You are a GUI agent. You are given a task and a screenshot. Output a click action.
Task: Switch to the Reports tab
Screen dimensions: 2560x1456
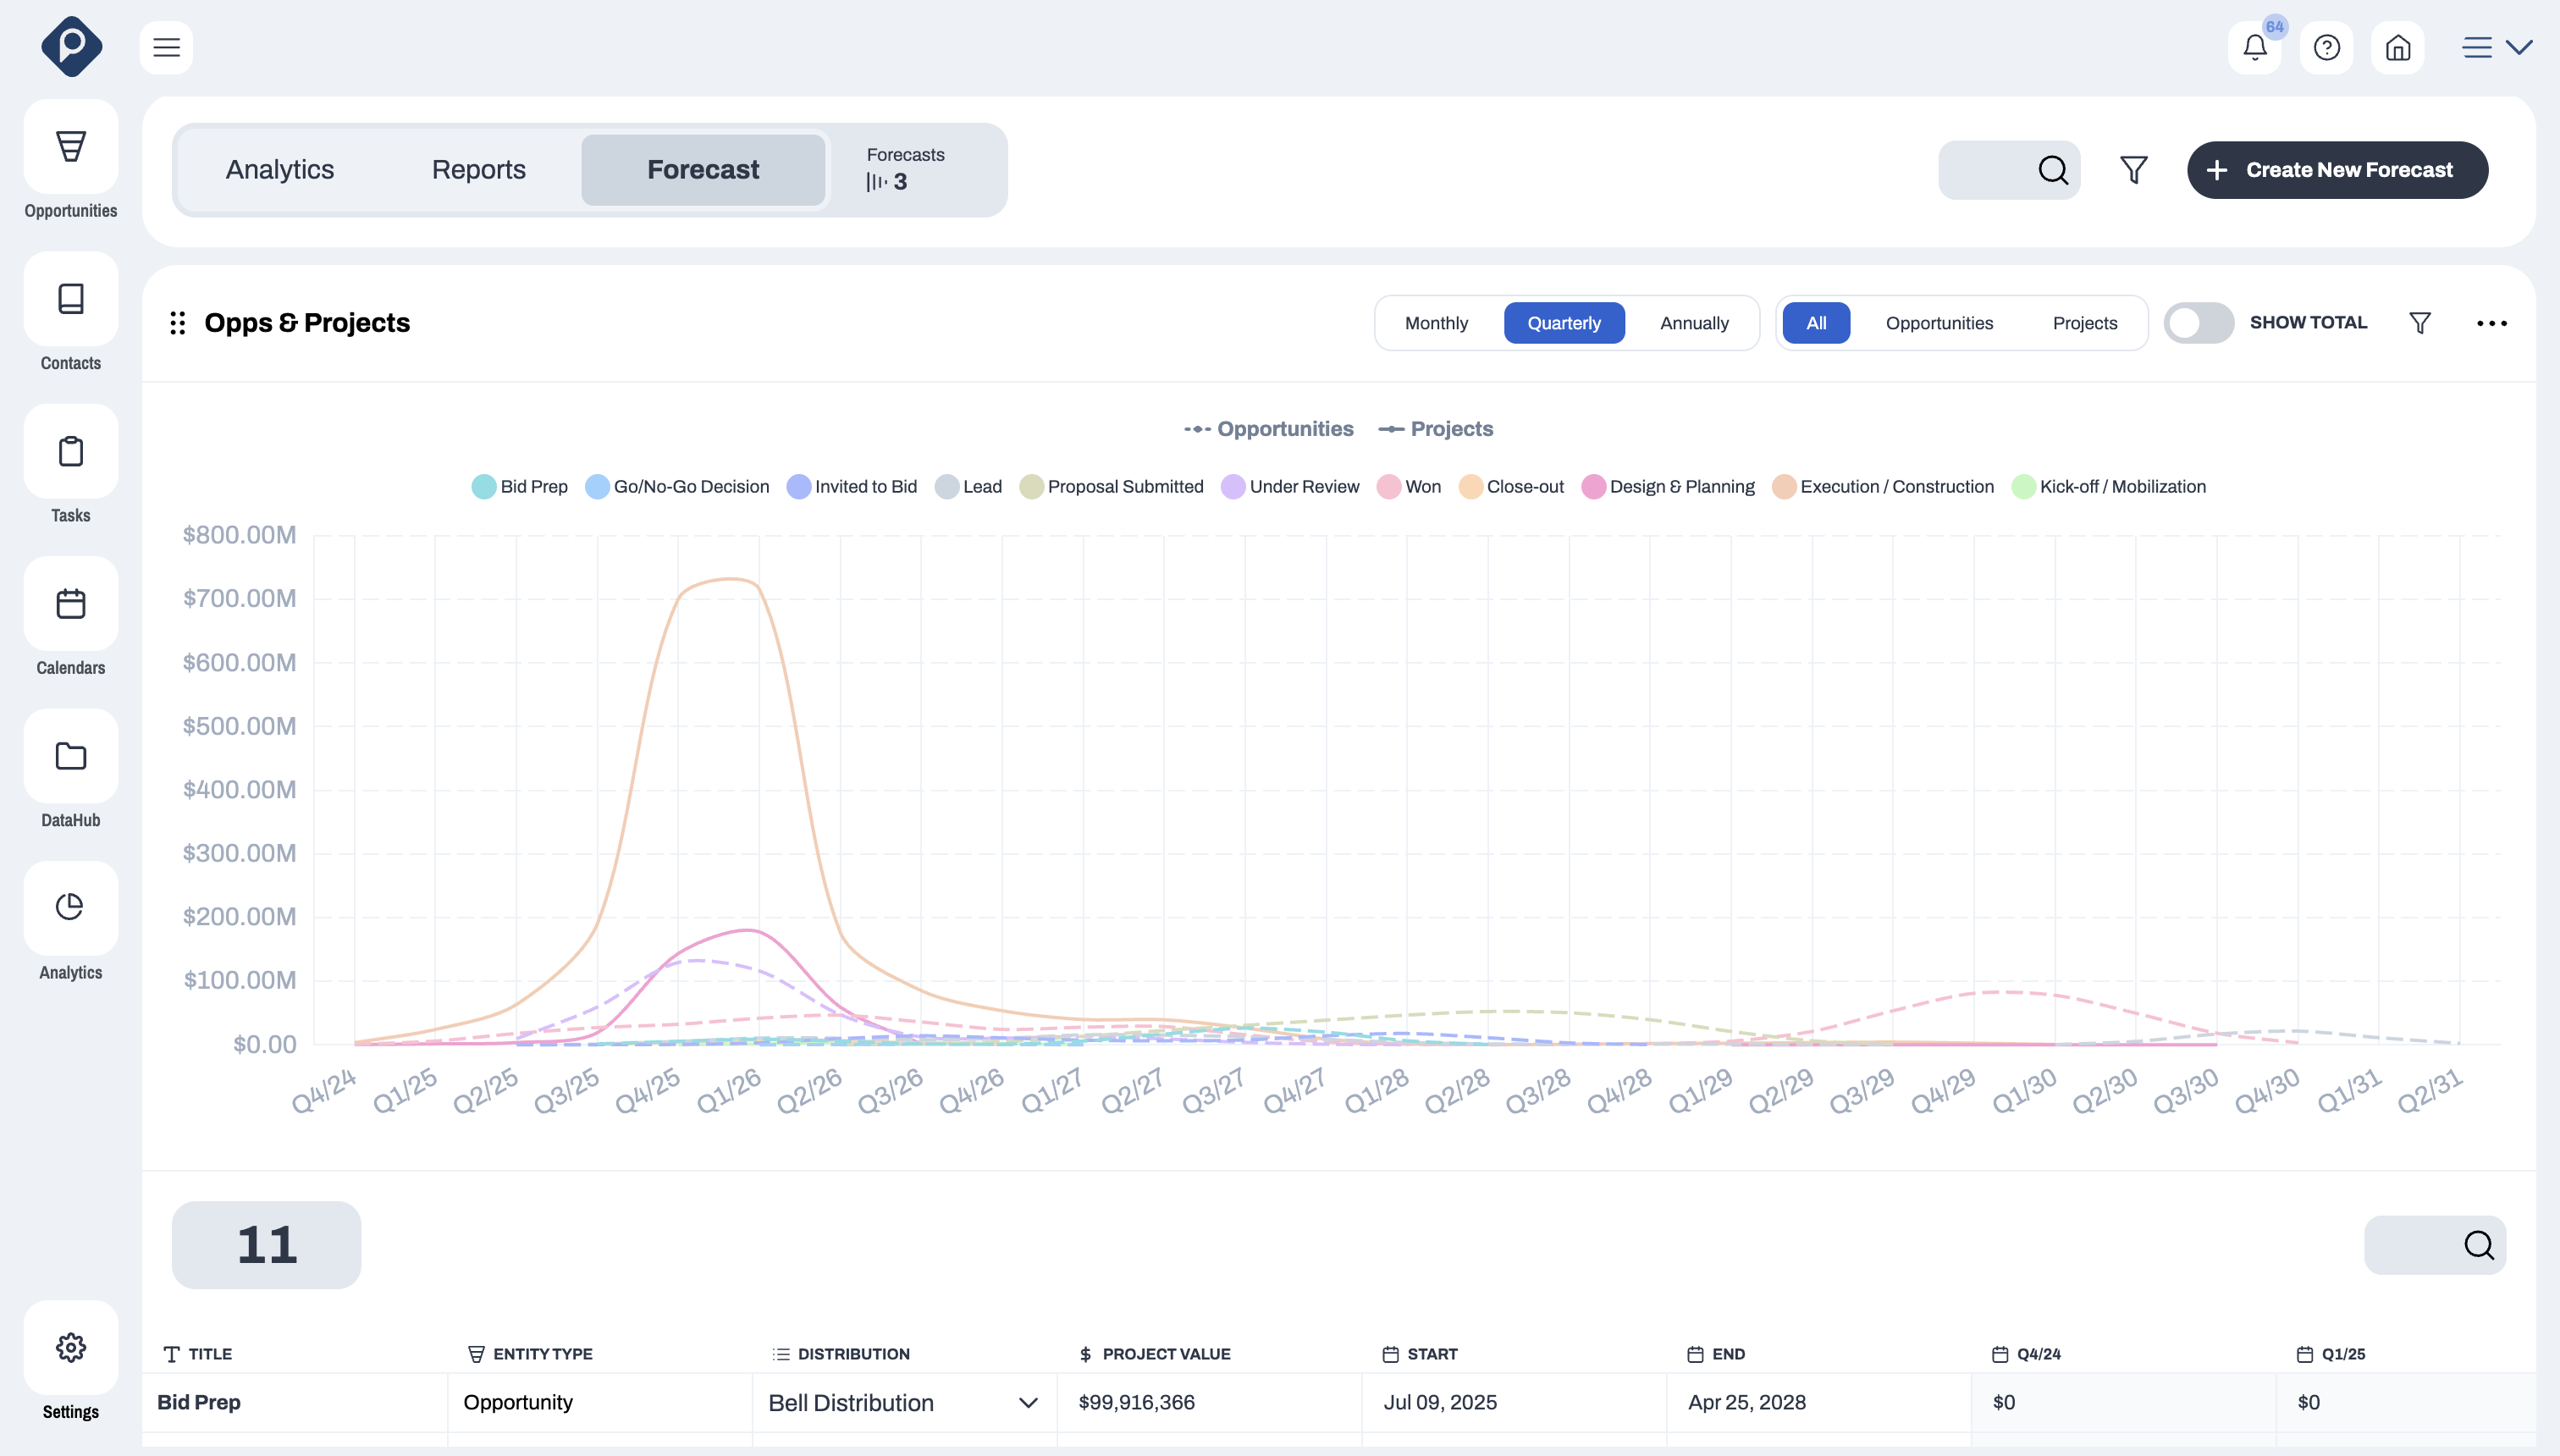click(x=479, y=169)
